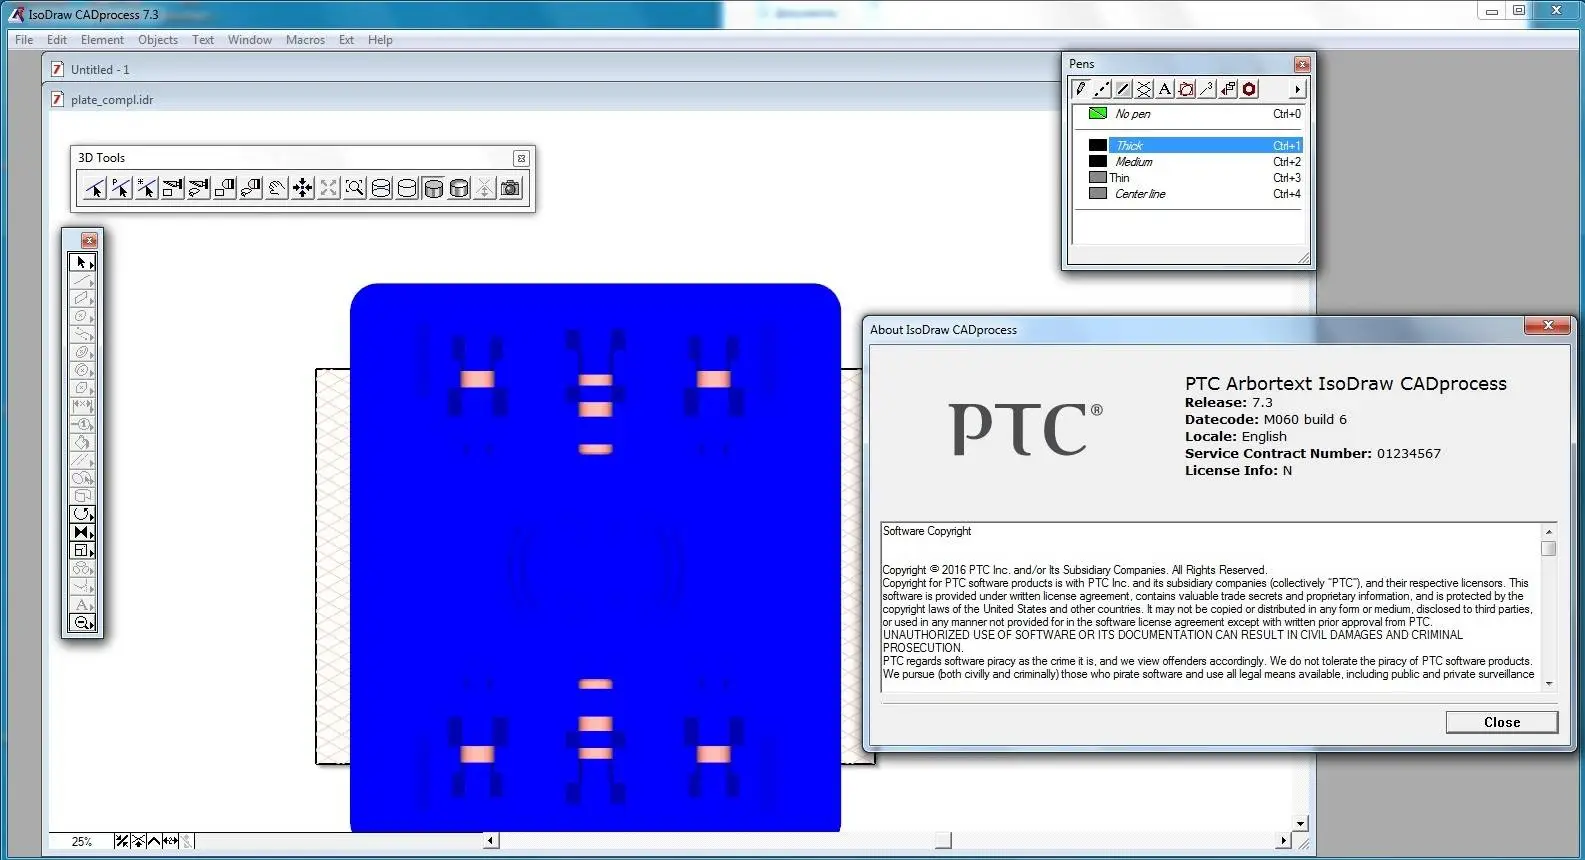Screen dimensions: 1585x860
Task: Select the 3D arrow tool marked P
Action: pyautogui.click(x=120, y=188)
